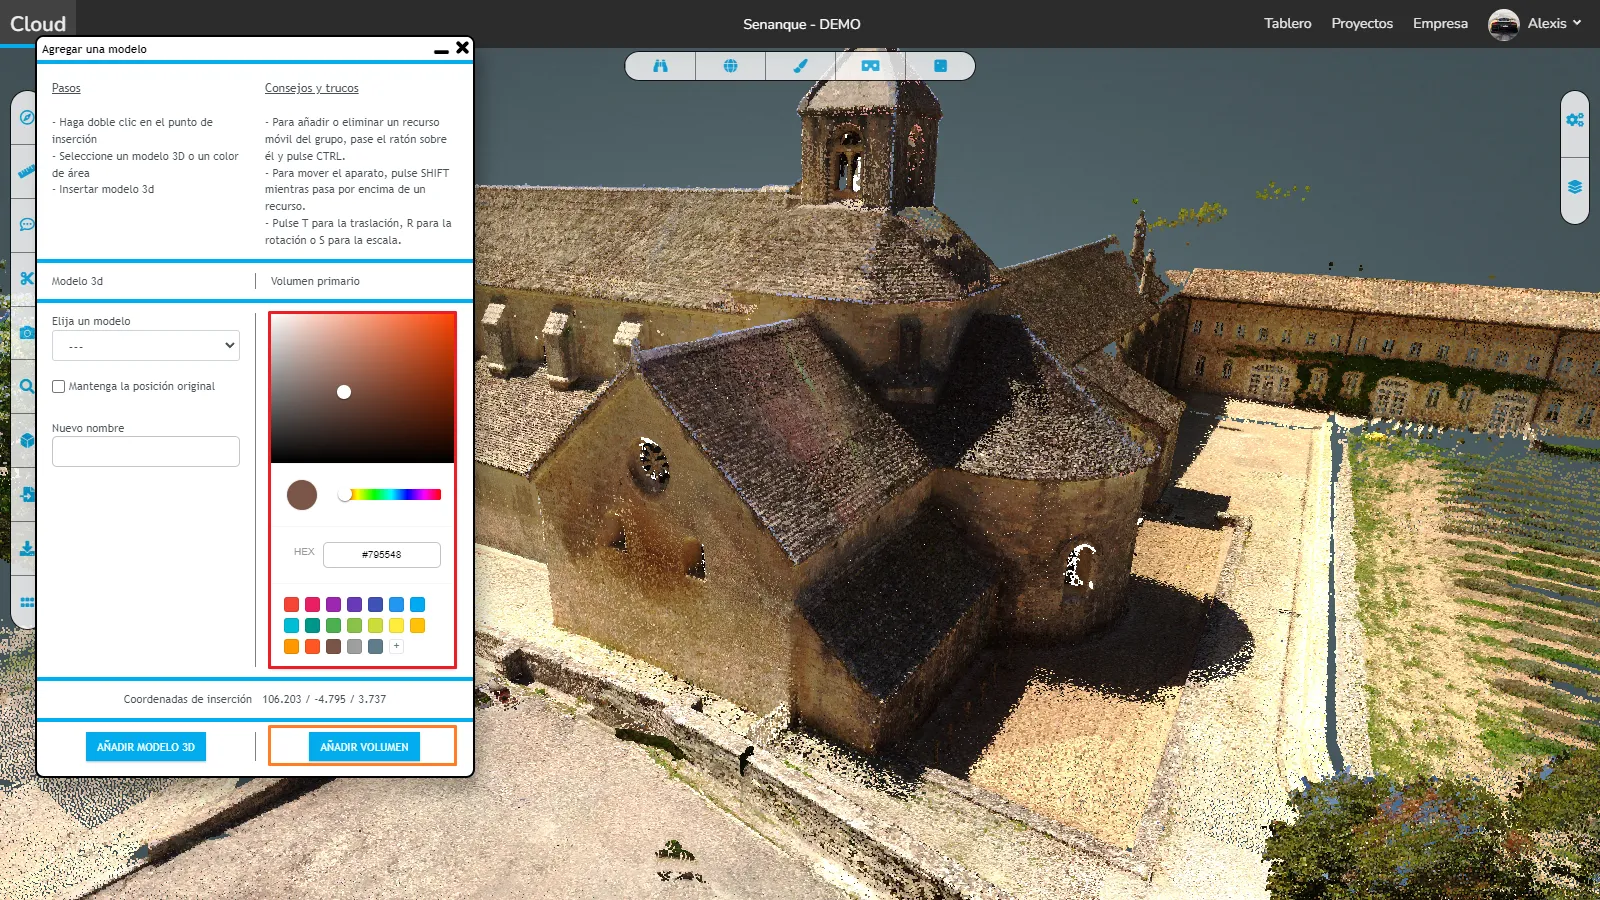
Task: Add a custom color with the plus swatch
Action: click(x=396, y=646)
